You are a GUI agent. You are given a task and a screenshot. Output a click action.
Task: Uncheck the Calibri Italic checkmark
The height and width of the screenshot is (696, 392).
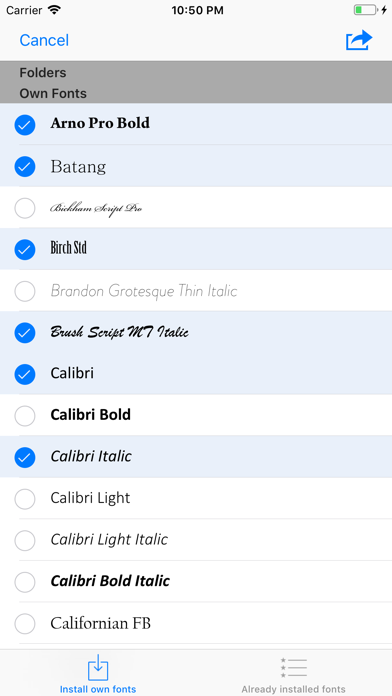(25, 457)
